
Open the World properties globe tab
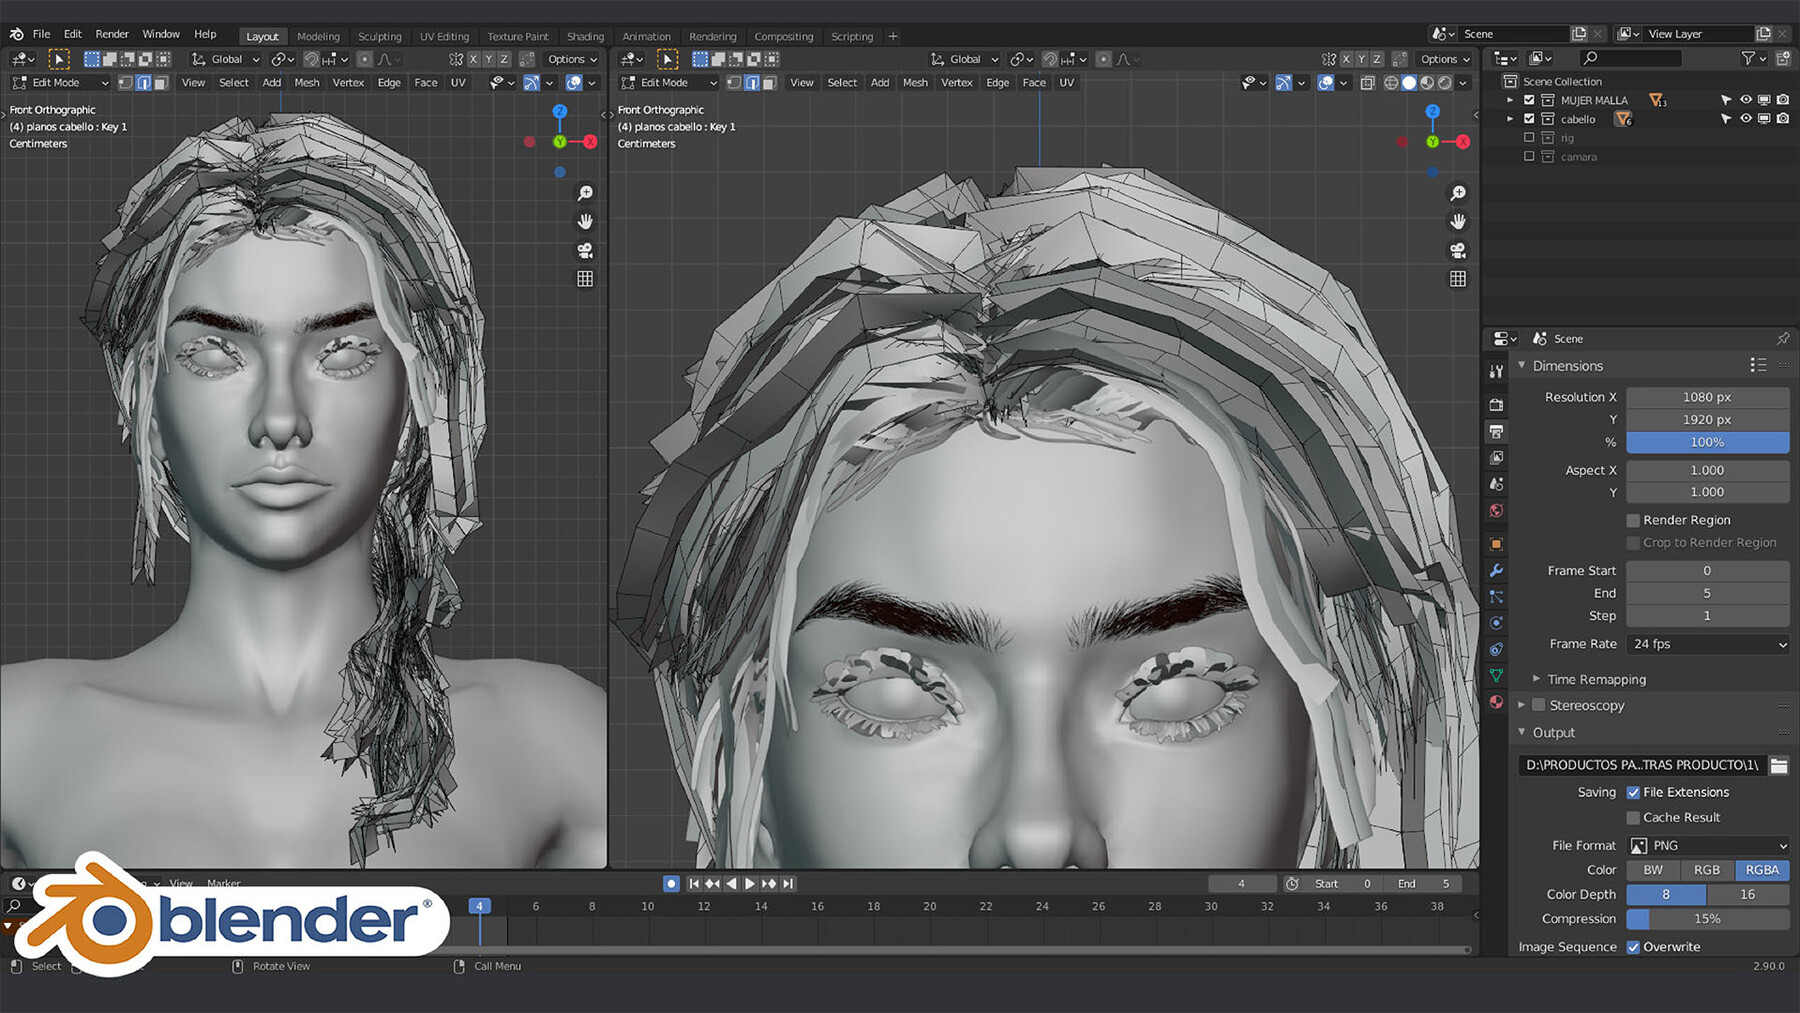[x=1496, y=510]
